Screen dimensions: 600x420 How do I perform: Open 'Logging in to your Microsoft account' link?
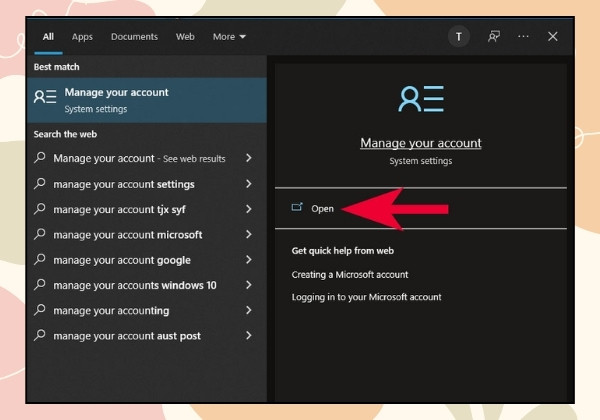[x=366, y=297]
